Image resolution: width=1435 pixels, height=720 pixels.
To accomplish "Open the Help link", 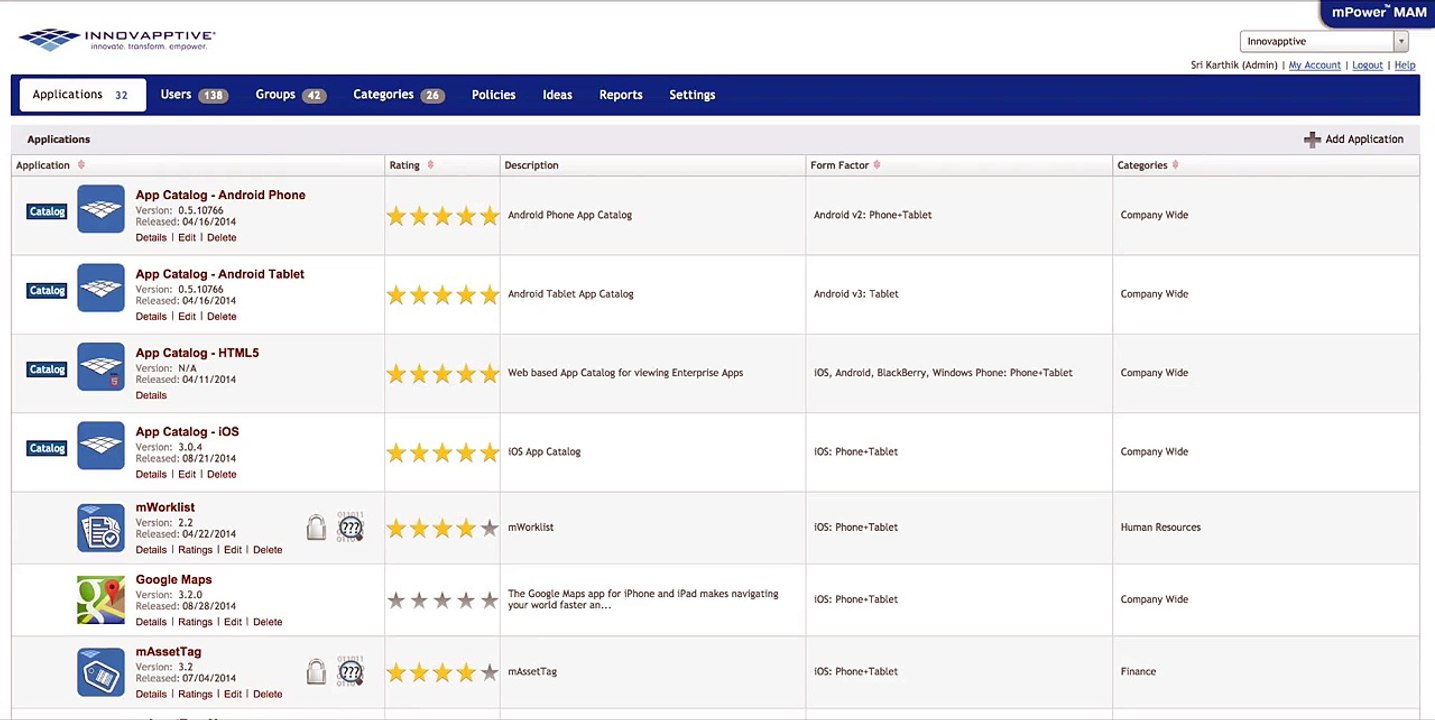I will [x=1405, y=65].
